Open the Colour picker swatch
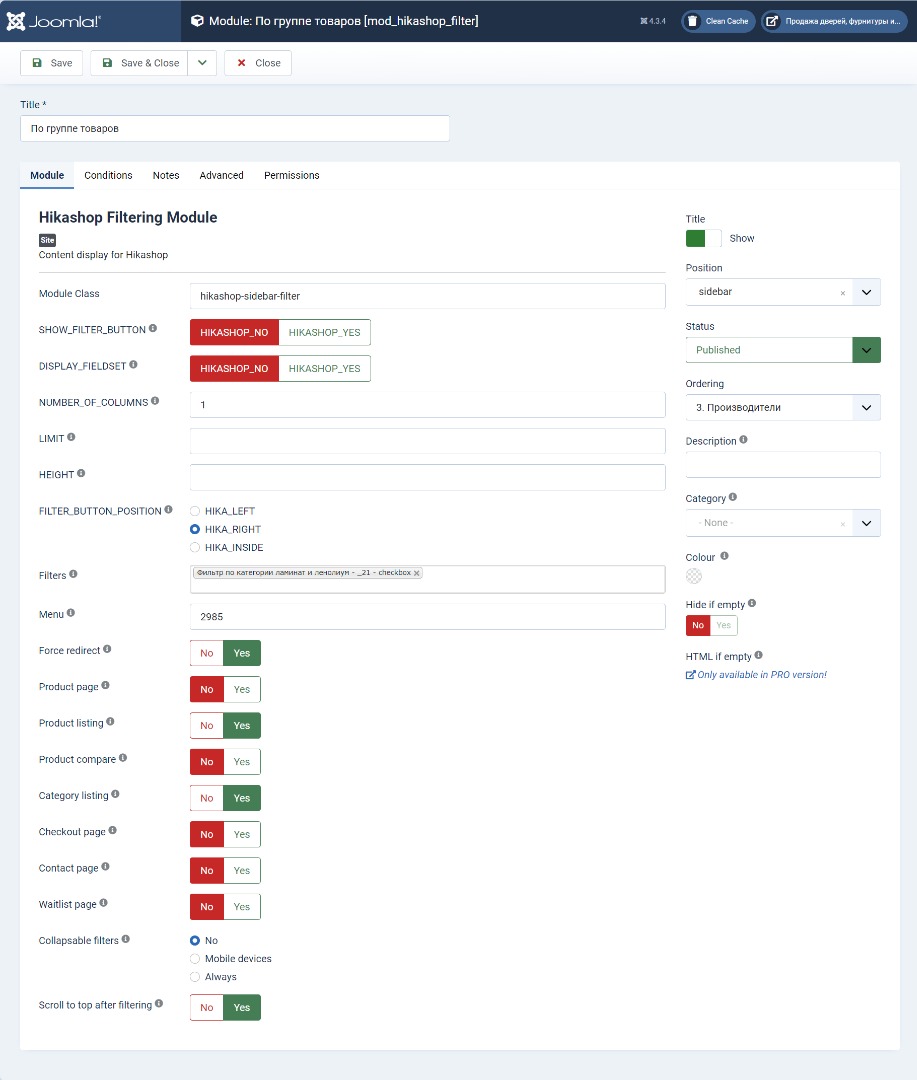 pos(694,576)
